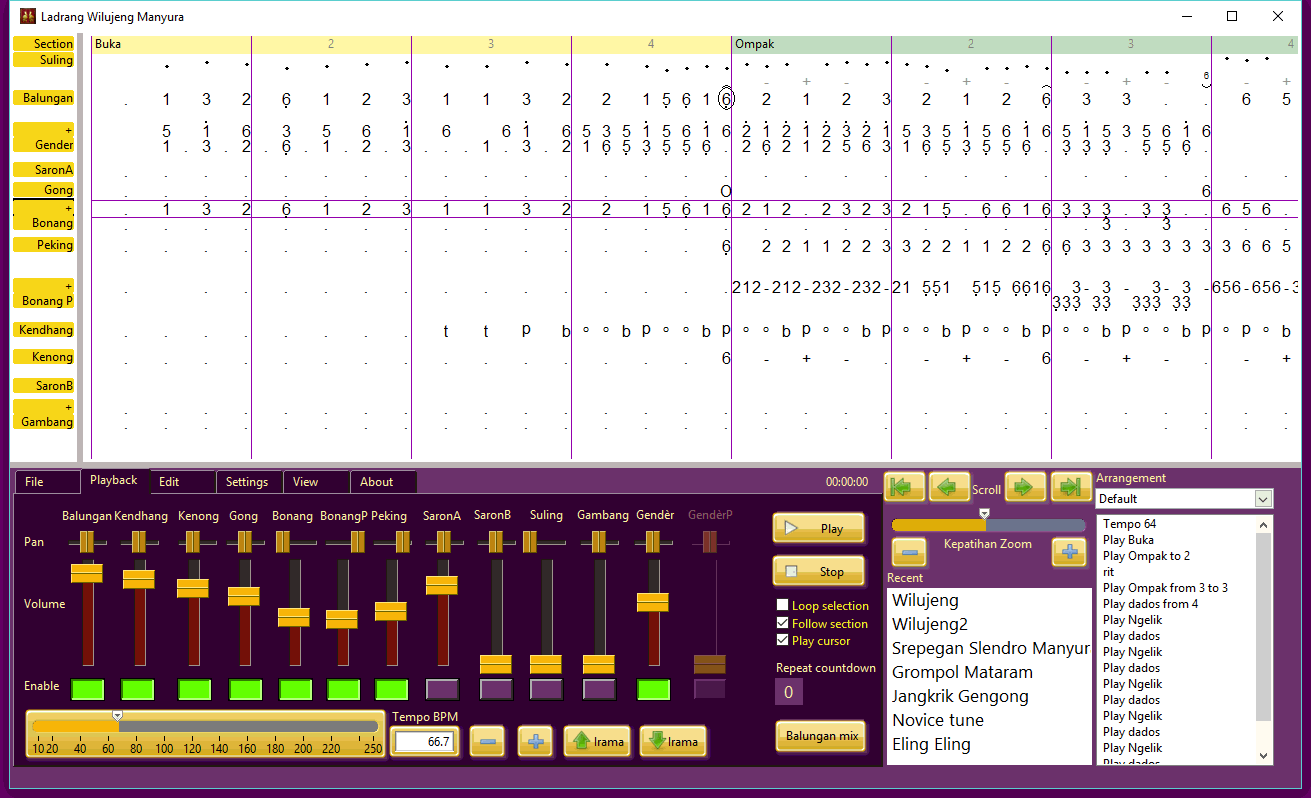Click the Tempo BPM input field
Image resolution: width=1311 pixels, height=798 pixels.
click(424, 742)
